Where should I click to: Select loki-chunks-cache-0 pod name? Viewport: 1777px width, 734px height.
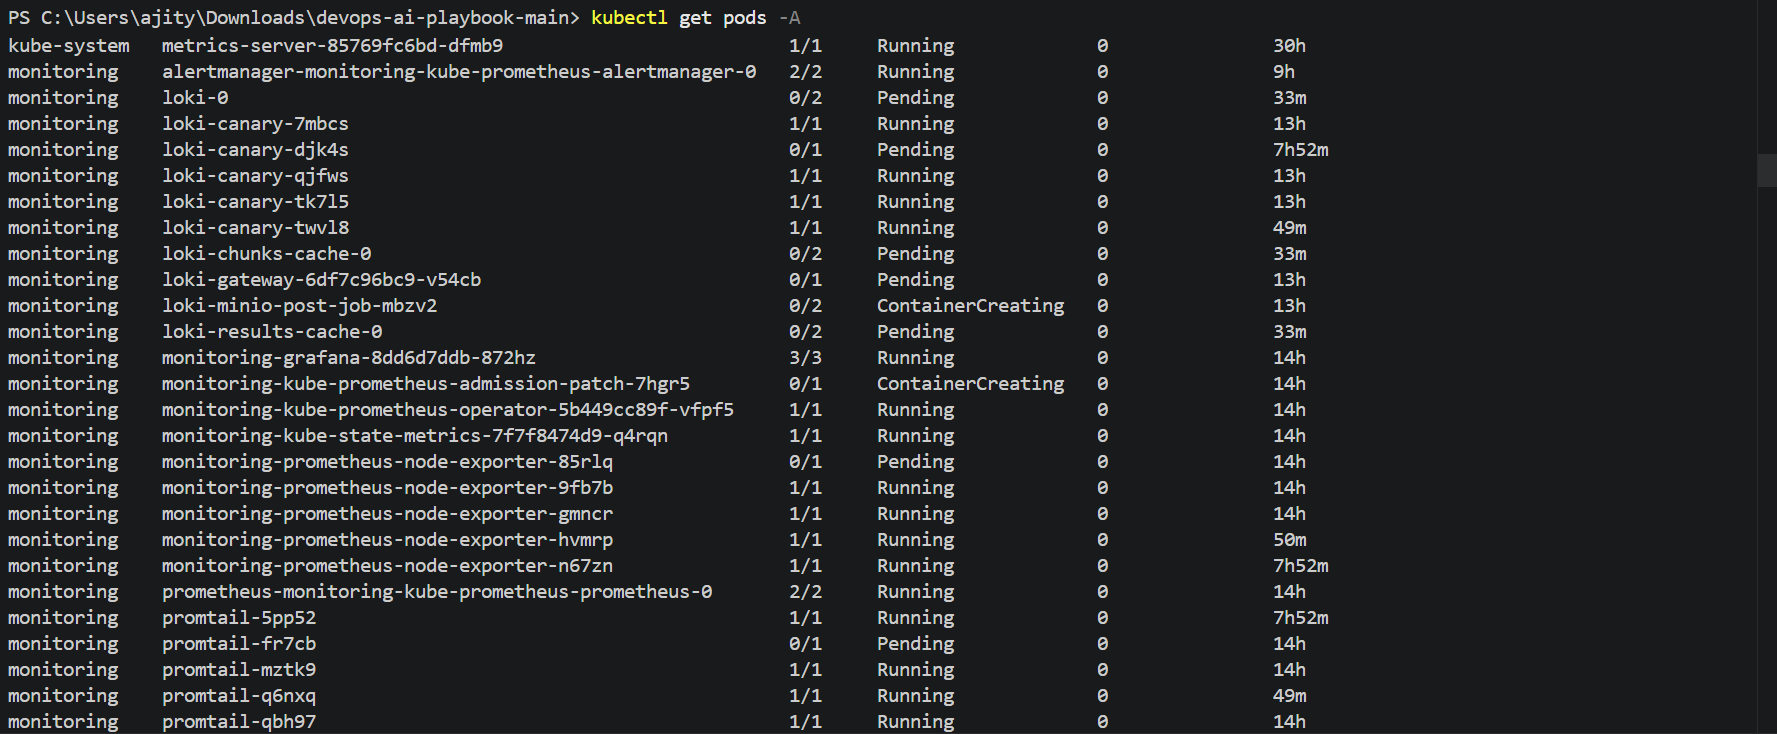coord(266,254)
